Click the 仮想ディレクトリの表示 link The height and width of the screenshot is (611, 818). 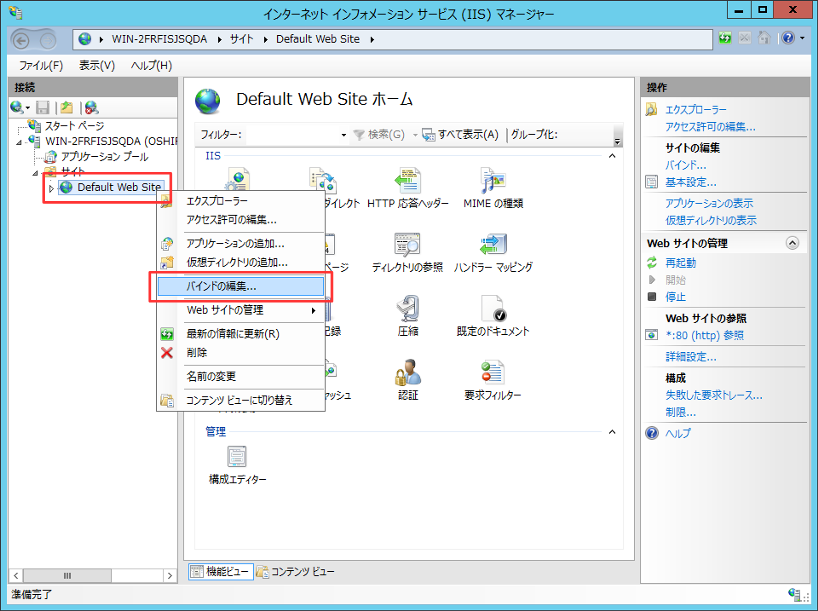click(711, 220)
